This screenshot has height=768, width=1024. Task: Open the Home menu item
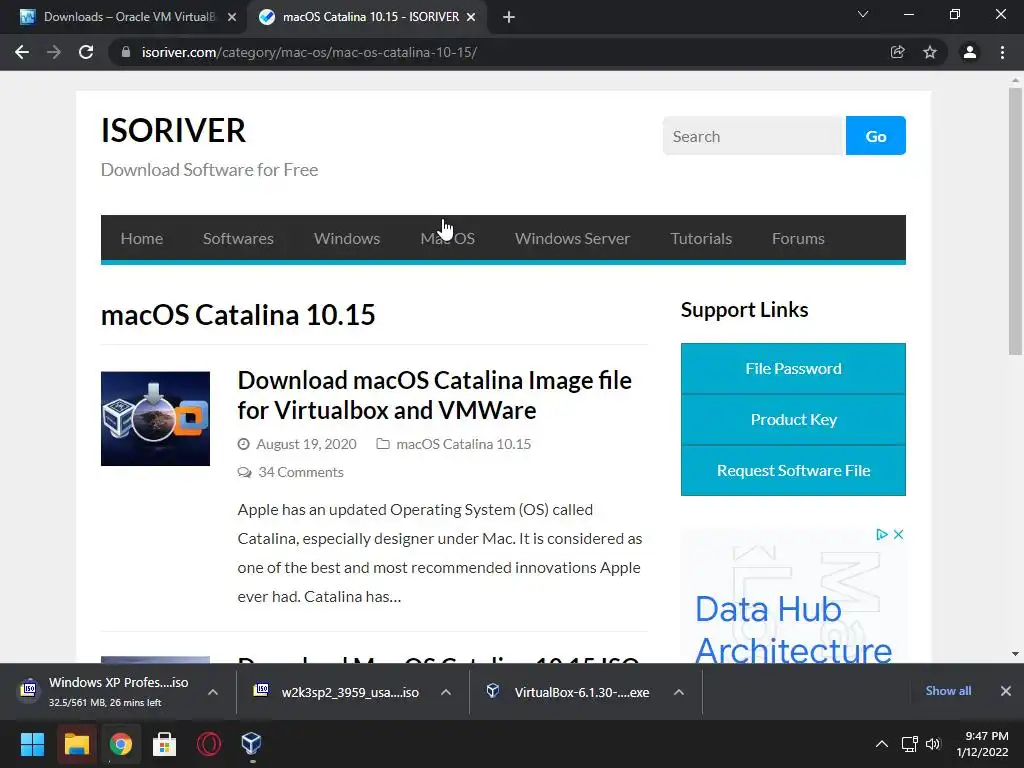coord(142,238)
